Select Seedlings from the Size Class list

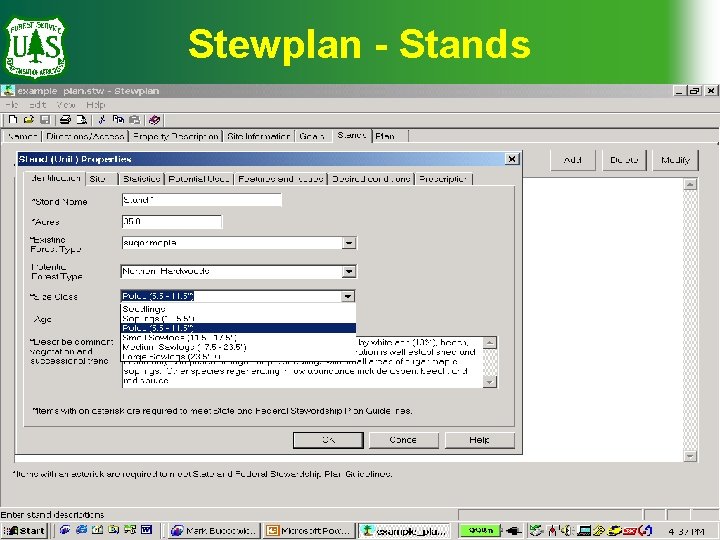238,309
